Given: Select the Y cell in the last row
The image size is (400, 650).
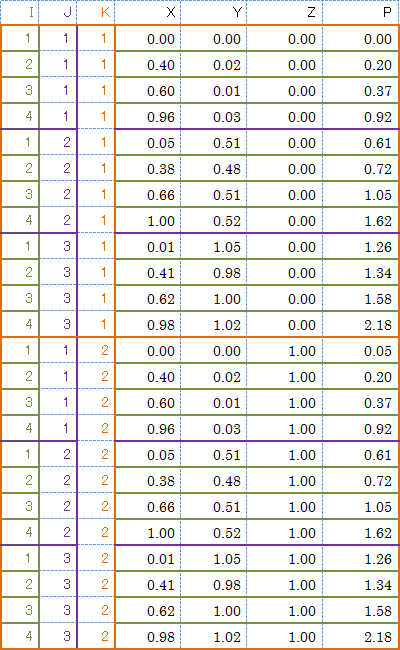Looking at the screenshot, I should coord(214,636).
